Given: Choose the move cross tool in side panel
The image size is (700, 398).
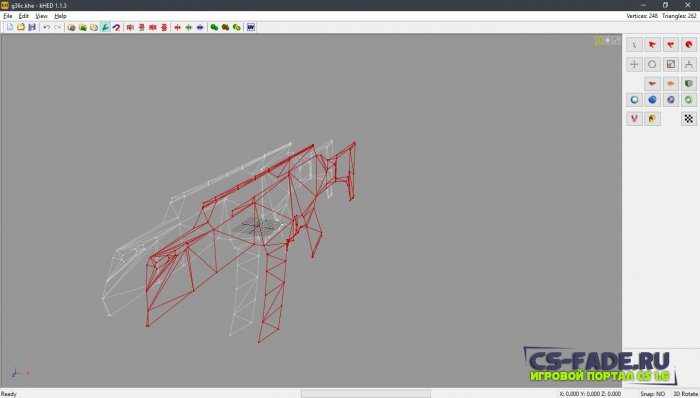Looking at the screenshot, I should click(x=634, y=64).
